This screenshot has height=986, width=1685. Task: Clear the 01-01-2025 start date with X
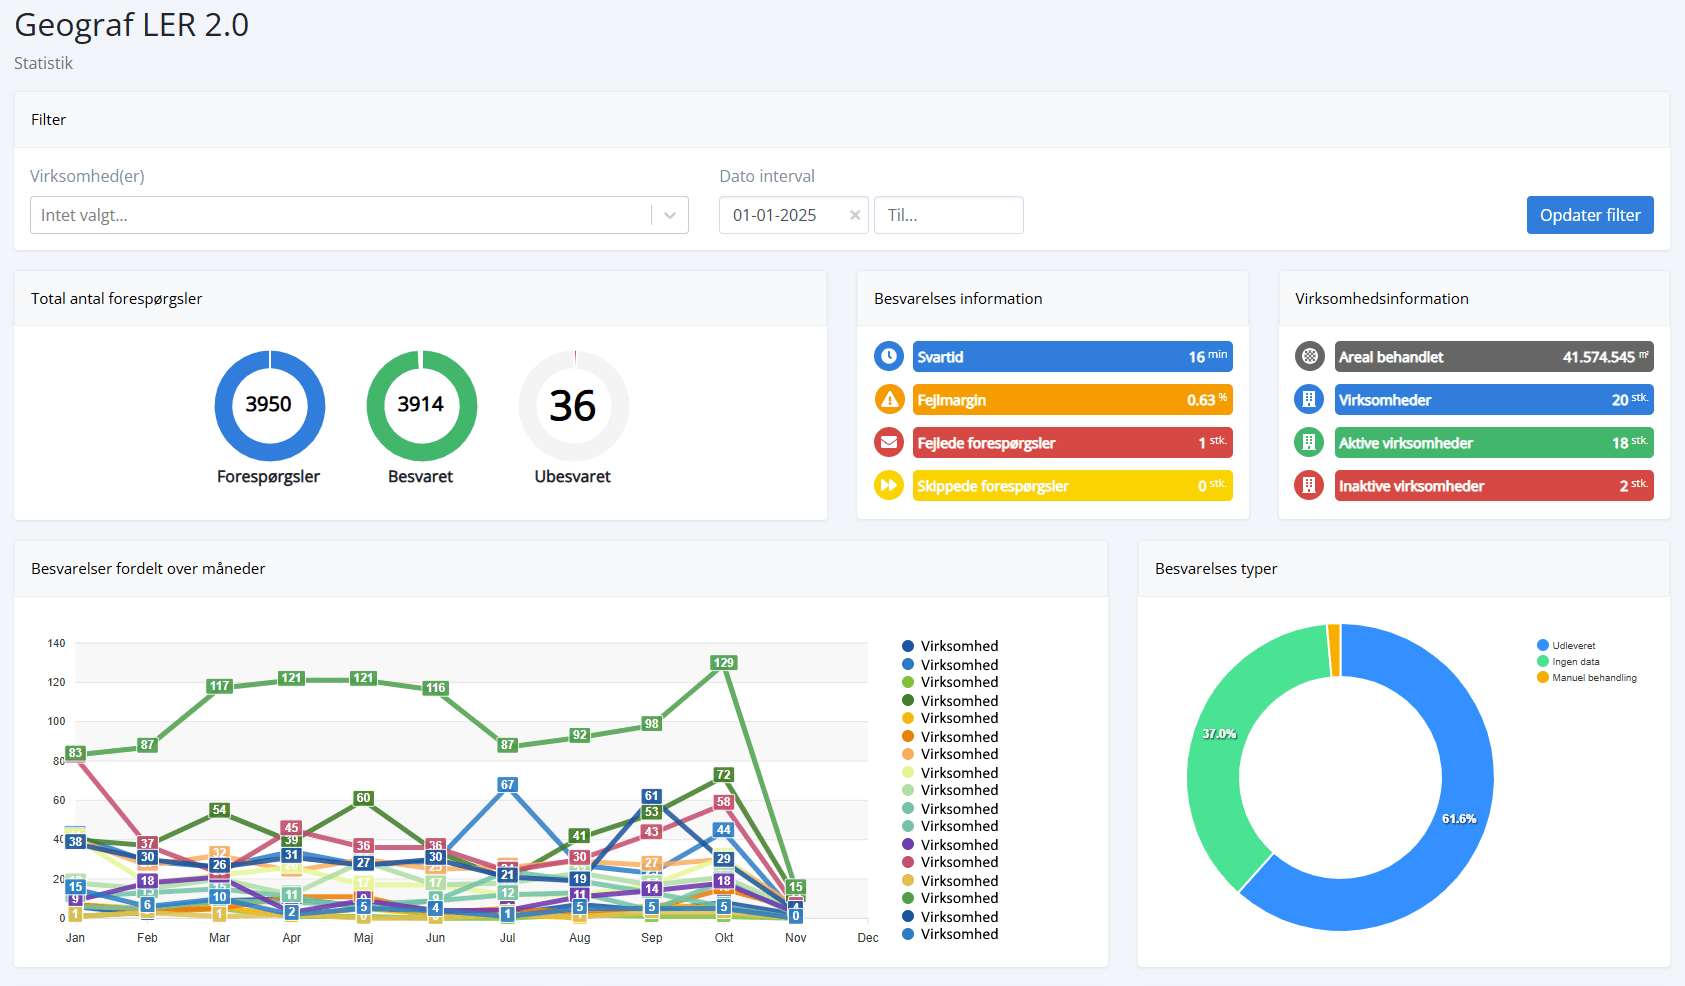855,215
